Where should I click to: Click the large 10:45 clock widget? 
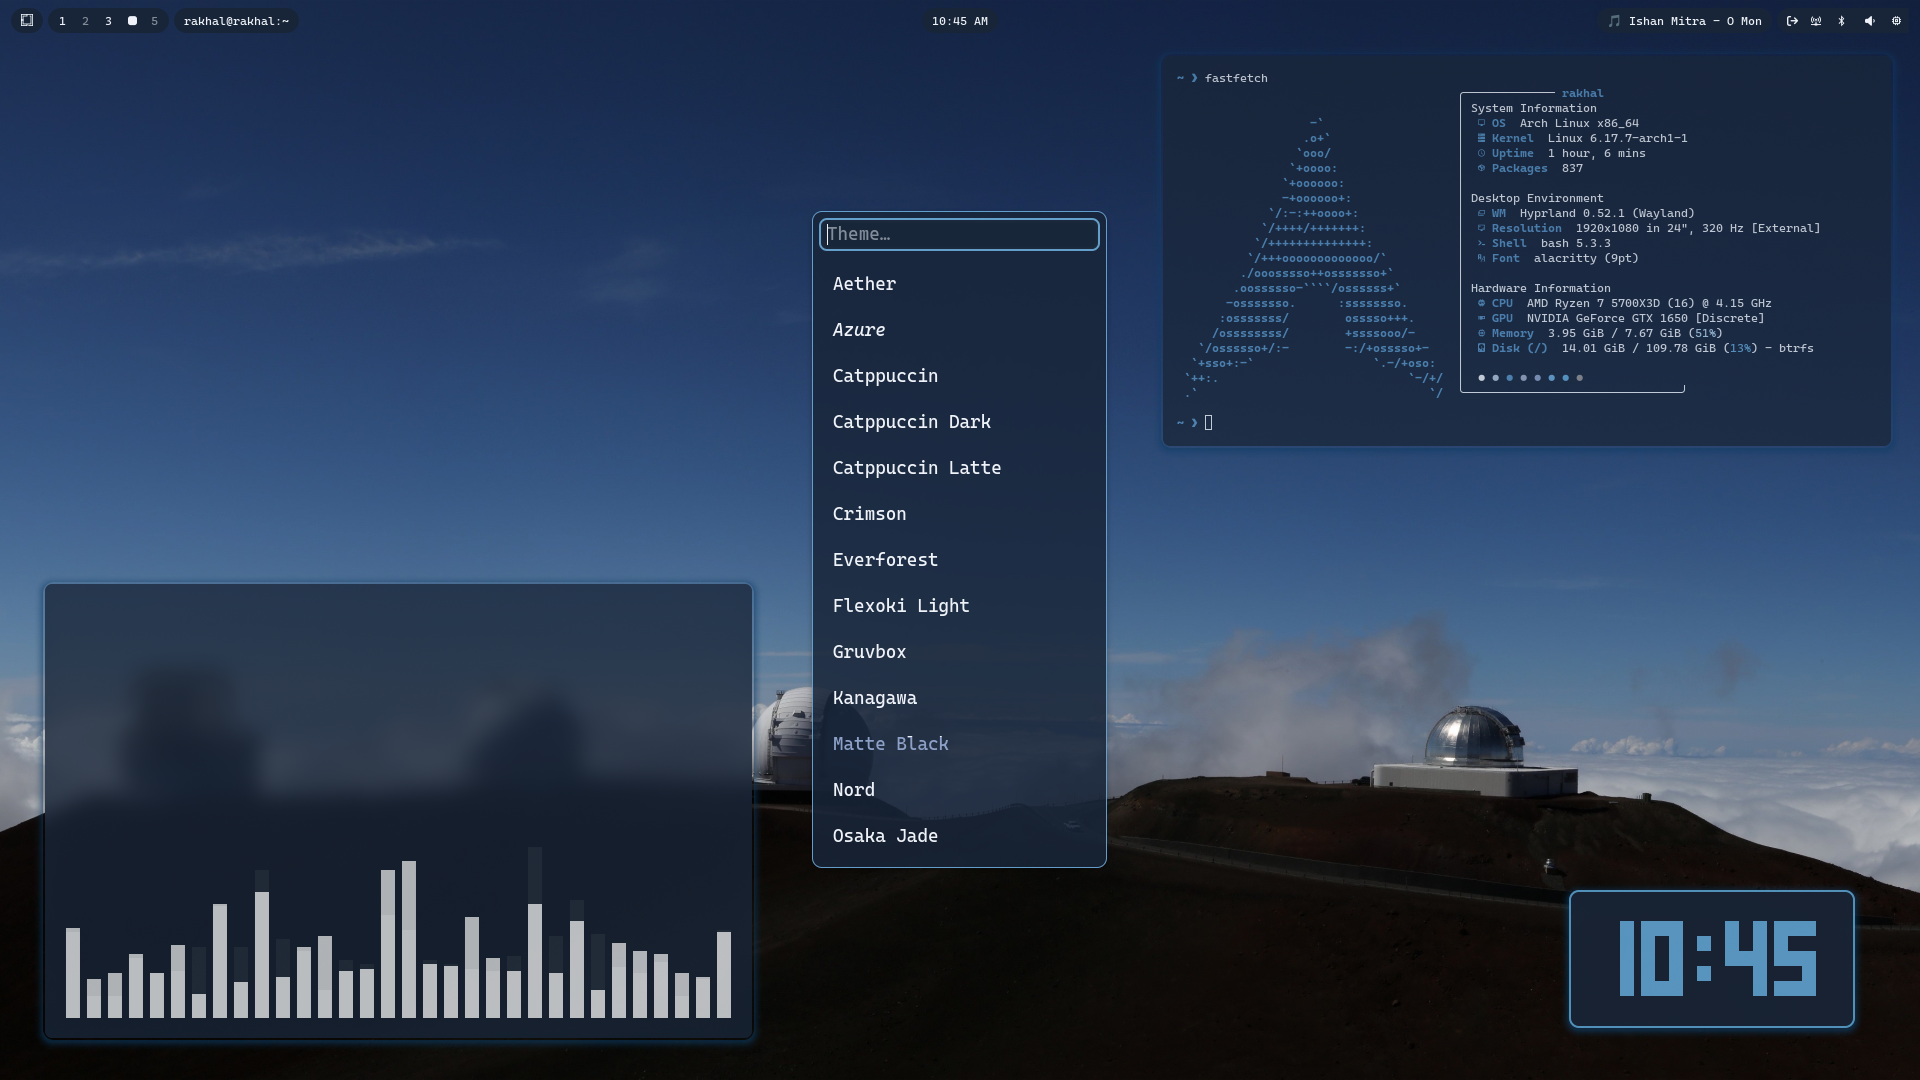click(x=1712, y=959)
